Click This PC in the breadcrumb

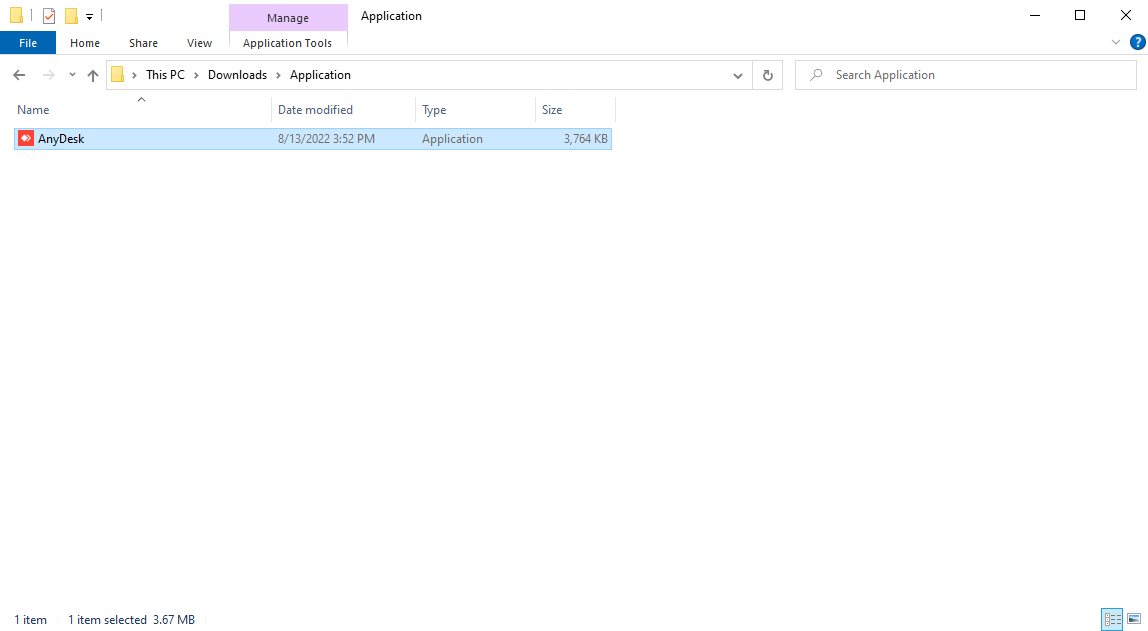coord(165,75)
